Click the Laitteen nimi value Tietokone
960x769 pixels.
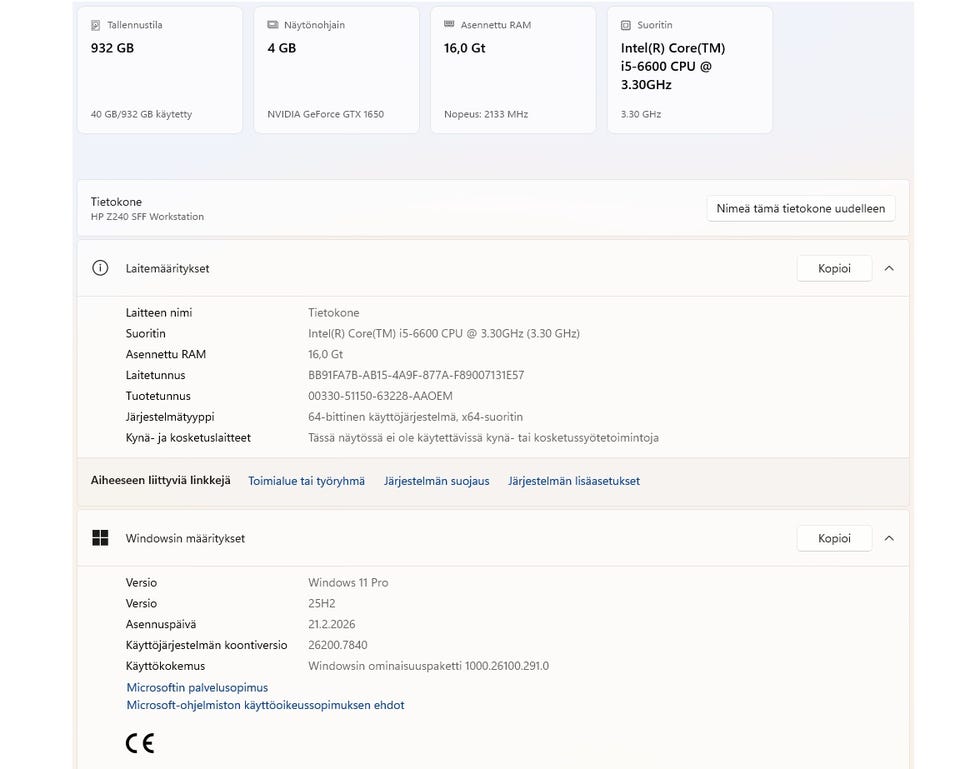(x=334, y=313)
